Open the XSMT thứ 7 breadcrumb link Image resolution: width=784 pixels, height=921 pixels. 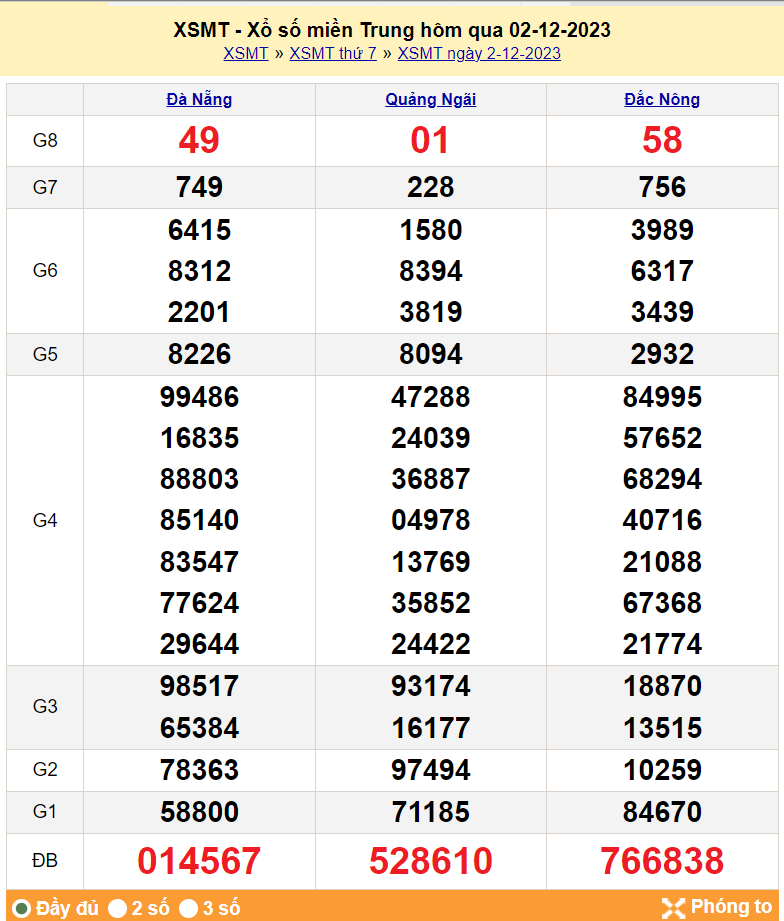tap(333, 54)
